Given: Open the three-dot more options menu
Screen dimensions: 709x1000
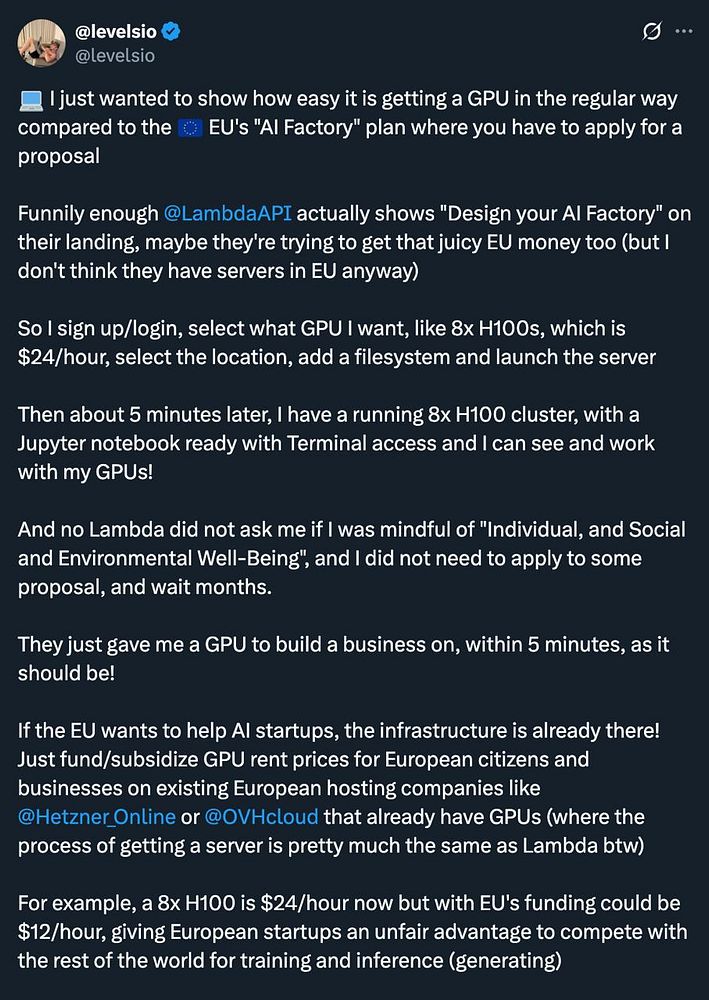Looking at the screenshot, I should [683, 31].
